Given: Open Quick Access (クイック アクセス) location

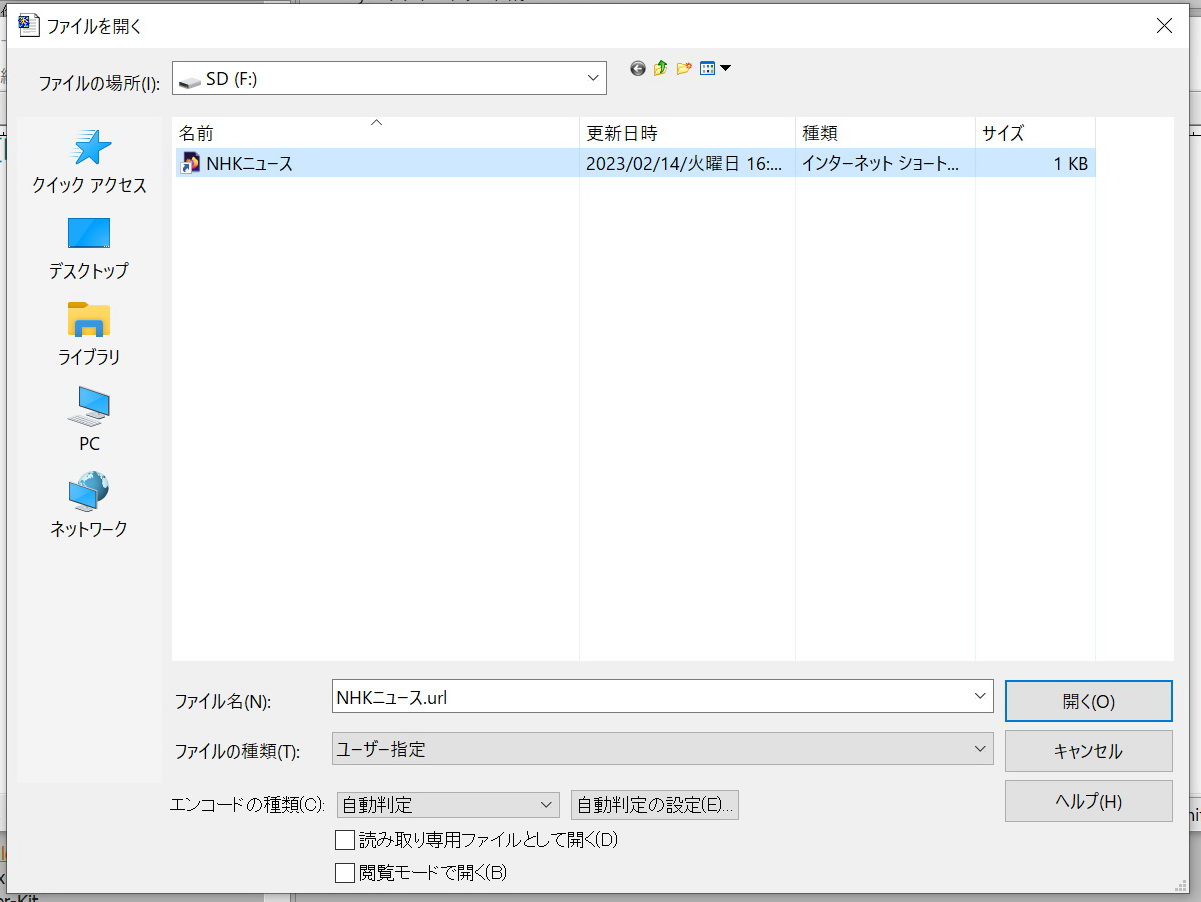Looking at the screenshot, I should pos(89,161).
